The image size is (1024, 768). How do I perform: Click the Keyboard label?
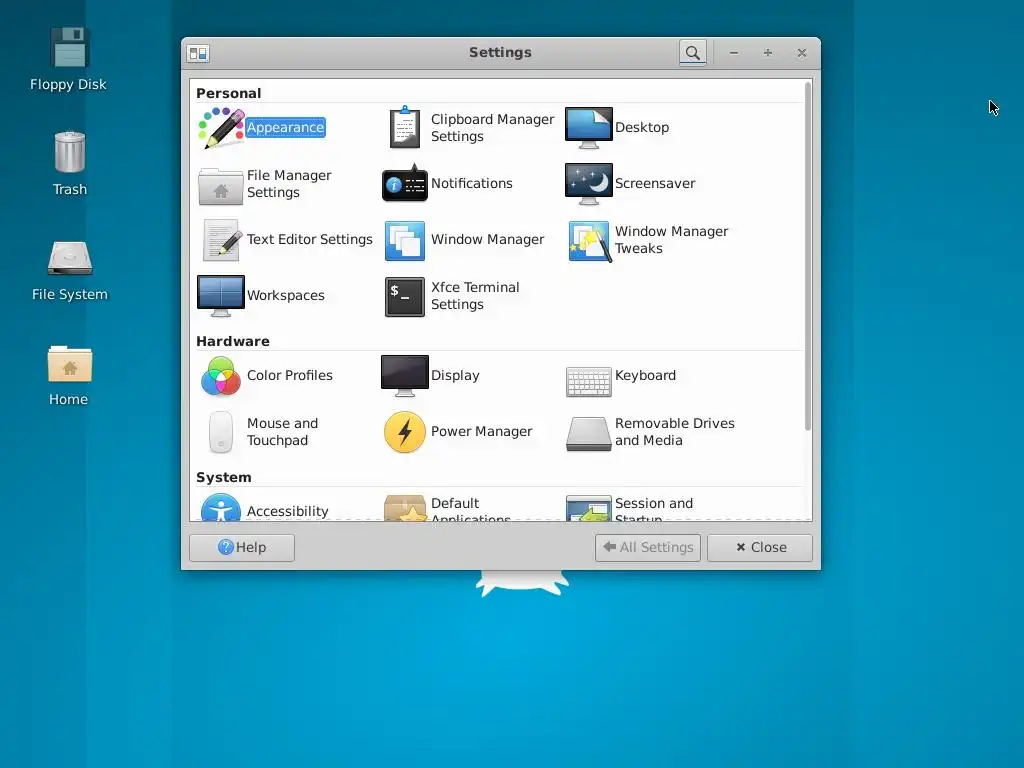coord(645,376)
